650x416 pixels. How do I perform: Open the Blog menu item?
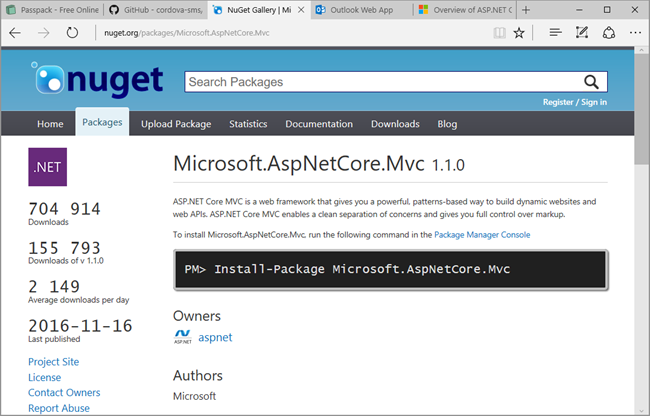[447, 124]
